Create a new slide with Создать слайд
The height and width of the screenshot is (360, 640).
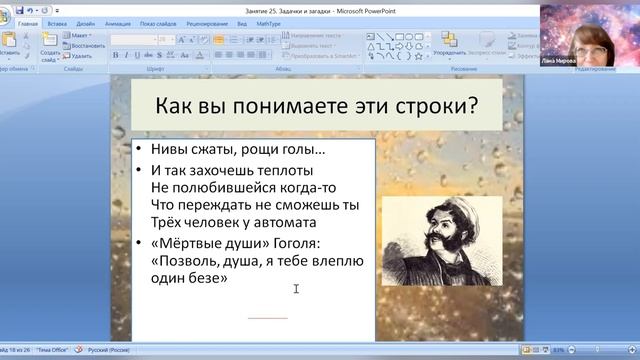click(49, 47)
